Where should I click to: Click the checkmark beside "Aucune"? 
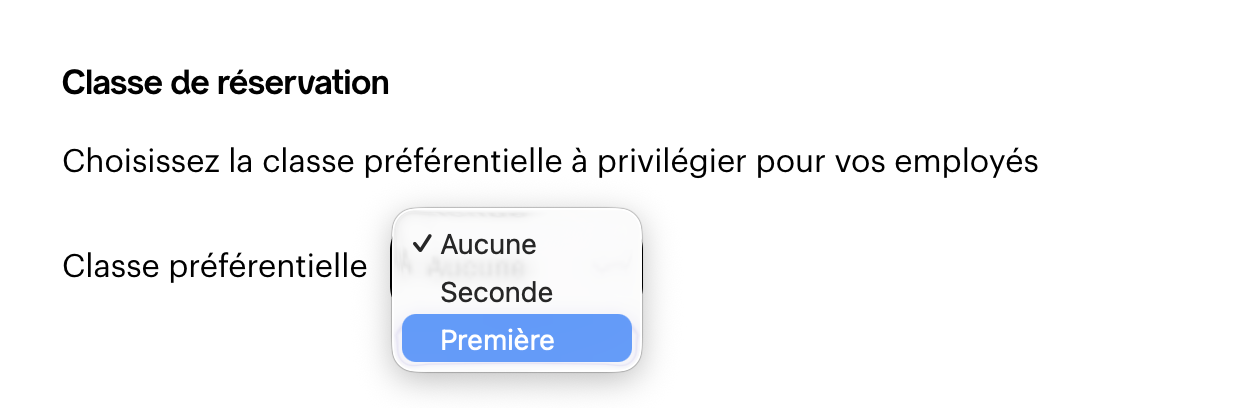(422, 244)
